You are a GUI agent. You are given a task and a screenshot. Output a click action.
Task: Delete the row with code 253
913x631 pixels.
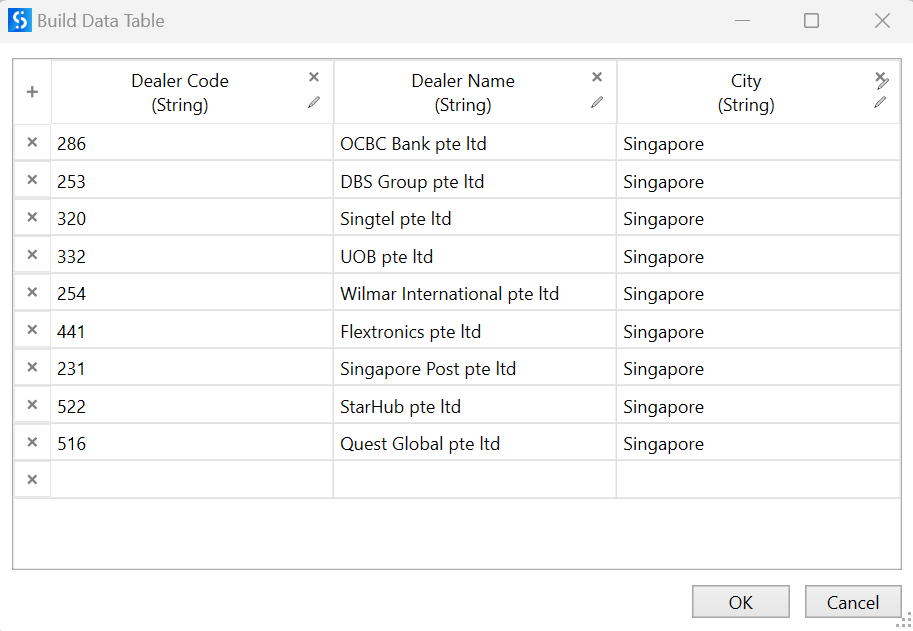click(x=32, y=179)
